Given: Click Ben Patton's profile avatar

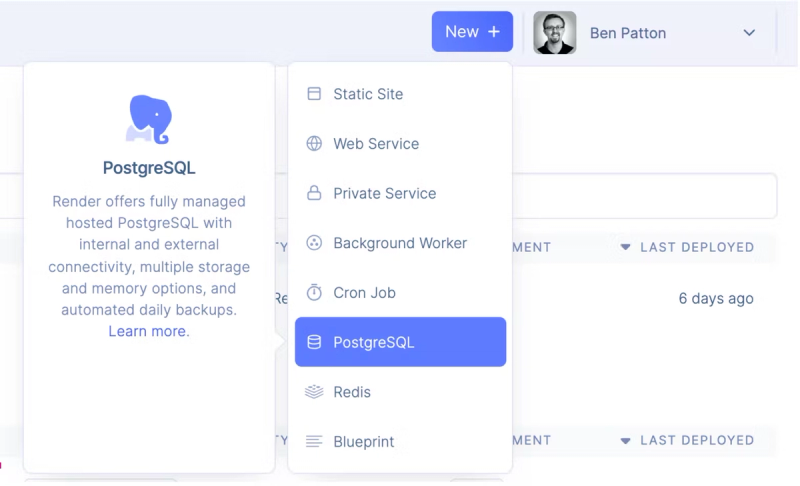Looking at the screenshot, I should [x=555, y=33].
